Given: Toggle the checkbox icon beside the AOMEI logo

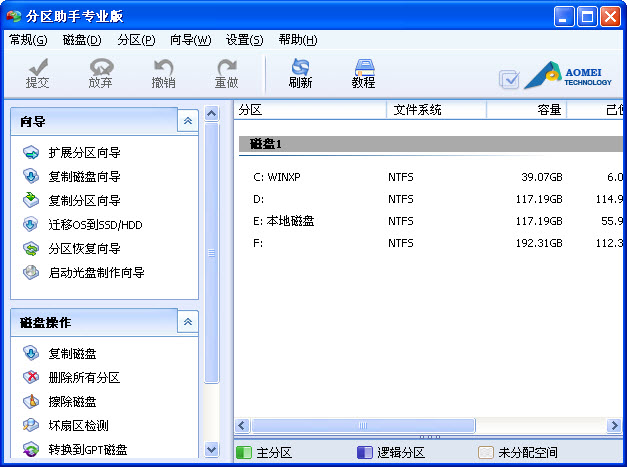Looking at the screenshot, I should [x=509, y=78].
